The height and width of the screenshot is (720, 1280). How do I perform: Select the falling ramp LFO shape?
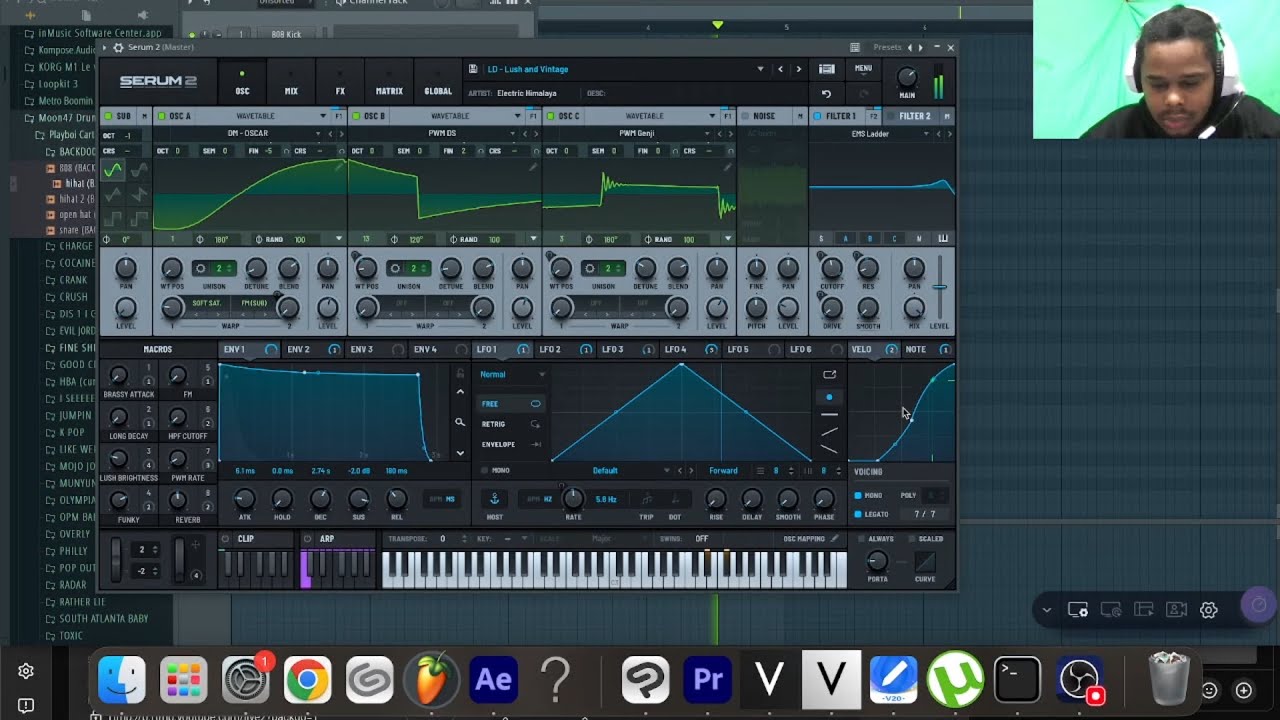tap(829, 449)
